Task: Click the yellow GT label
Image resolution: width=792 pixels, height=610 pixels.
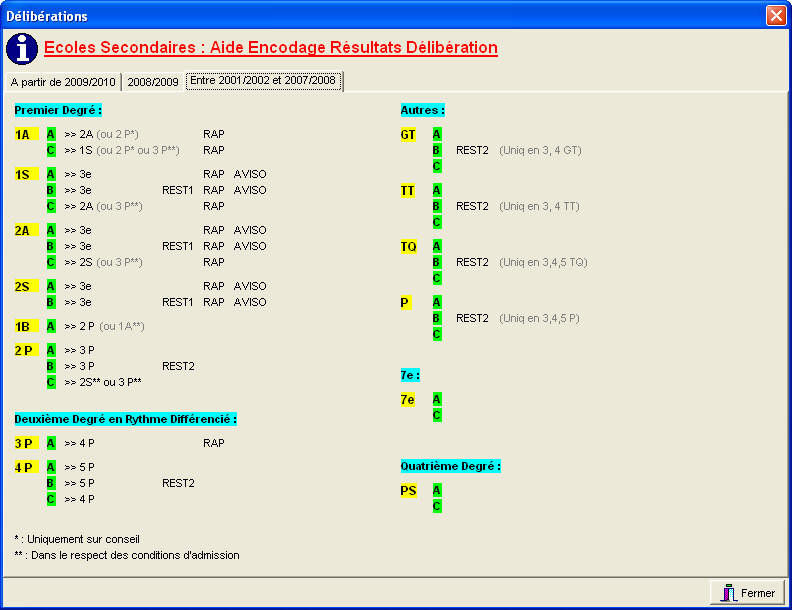Action: tap(408, 135)
